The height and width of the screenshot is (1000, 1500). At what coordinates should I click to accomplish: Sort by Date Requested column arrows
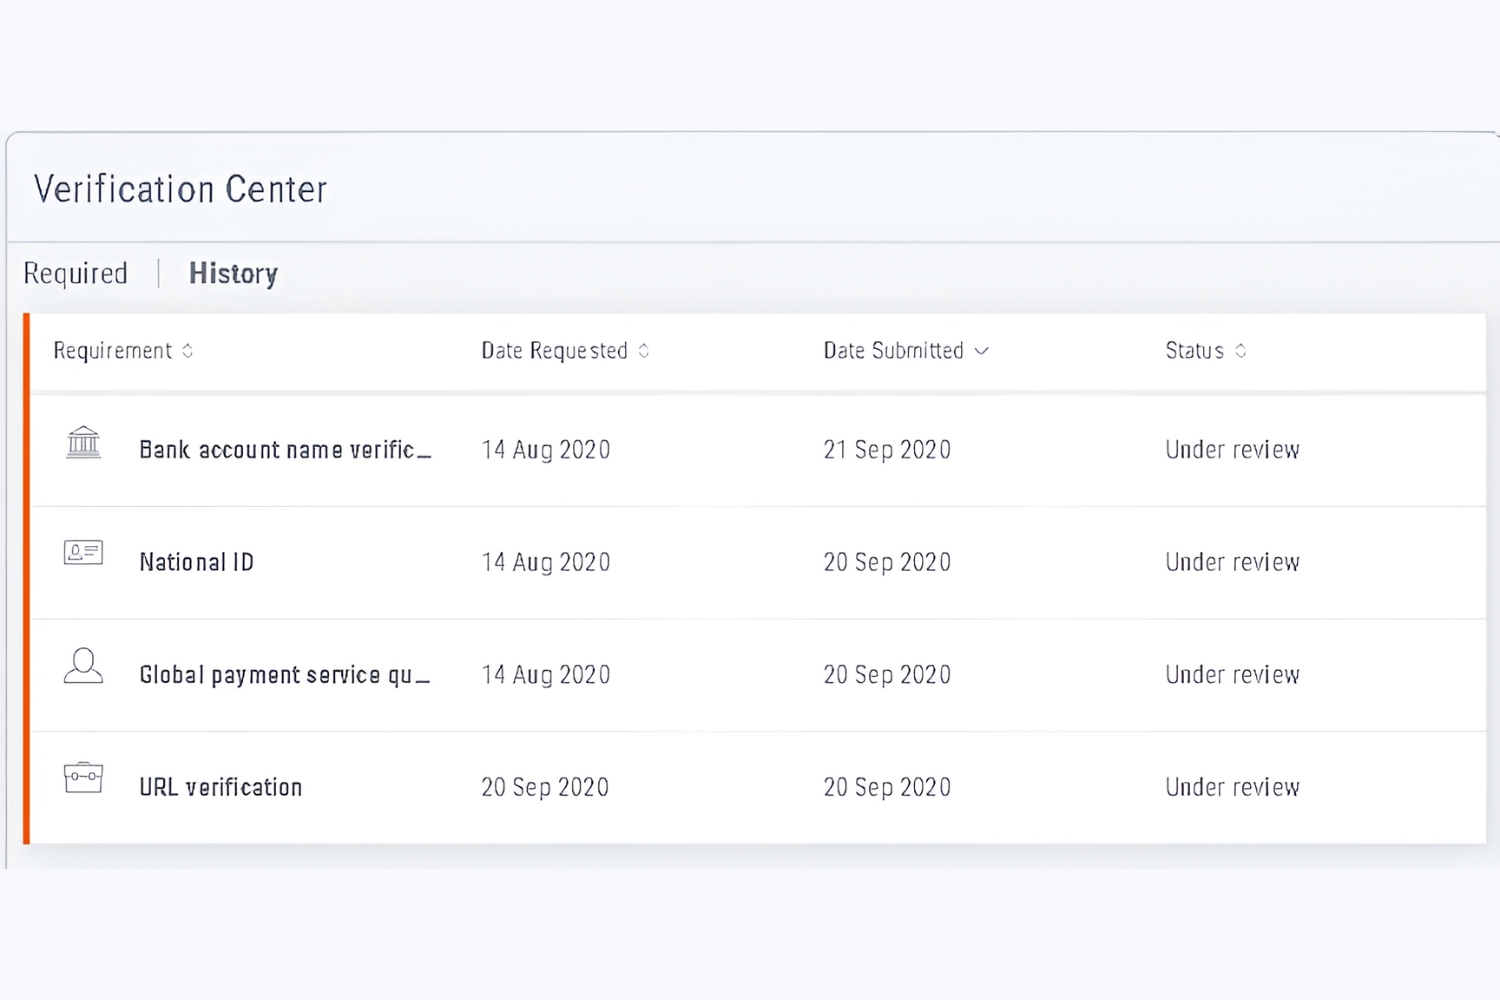click(x=644, y=351)
